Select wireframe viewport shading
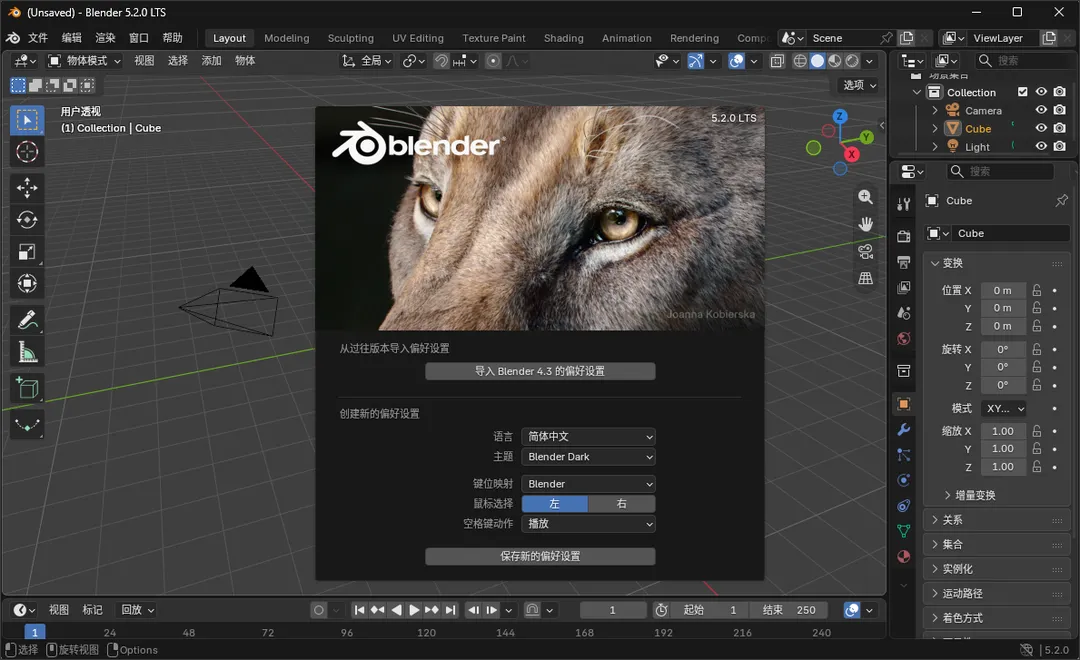The width and height of the screenshot is (1080, 660). click(800, 61)
